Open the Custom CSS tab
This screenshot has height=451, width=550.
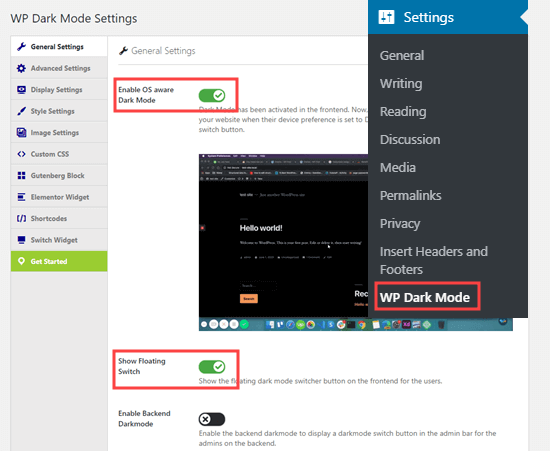(x=59, y=154)
